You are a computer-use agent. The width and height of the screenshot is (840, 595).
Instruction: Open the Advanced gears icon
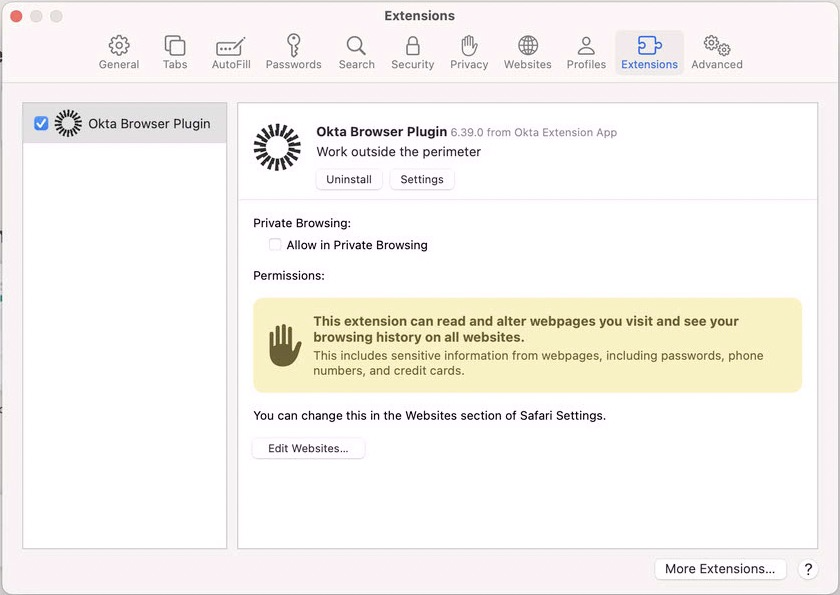click(717, 46)
